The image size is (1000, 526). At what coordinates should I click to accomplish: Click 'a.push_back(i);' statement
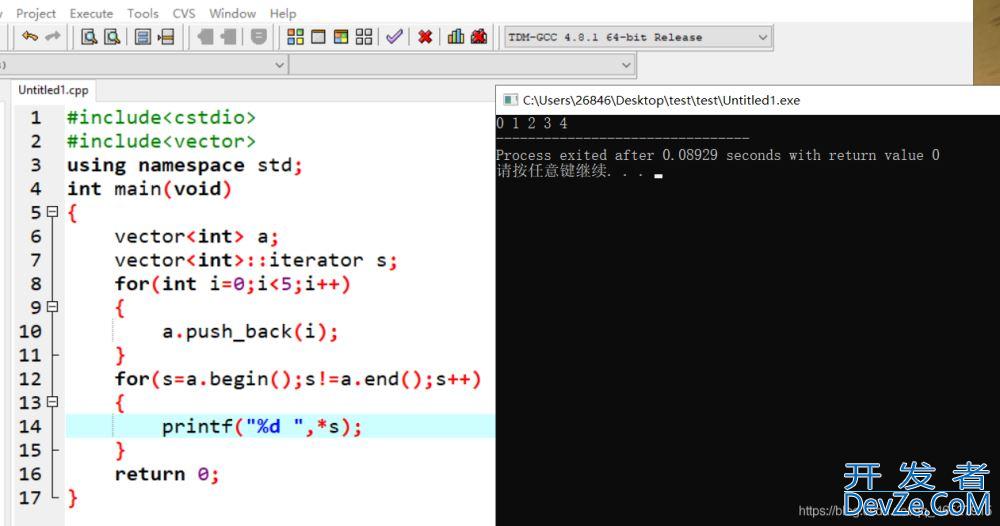coord(249,332)
